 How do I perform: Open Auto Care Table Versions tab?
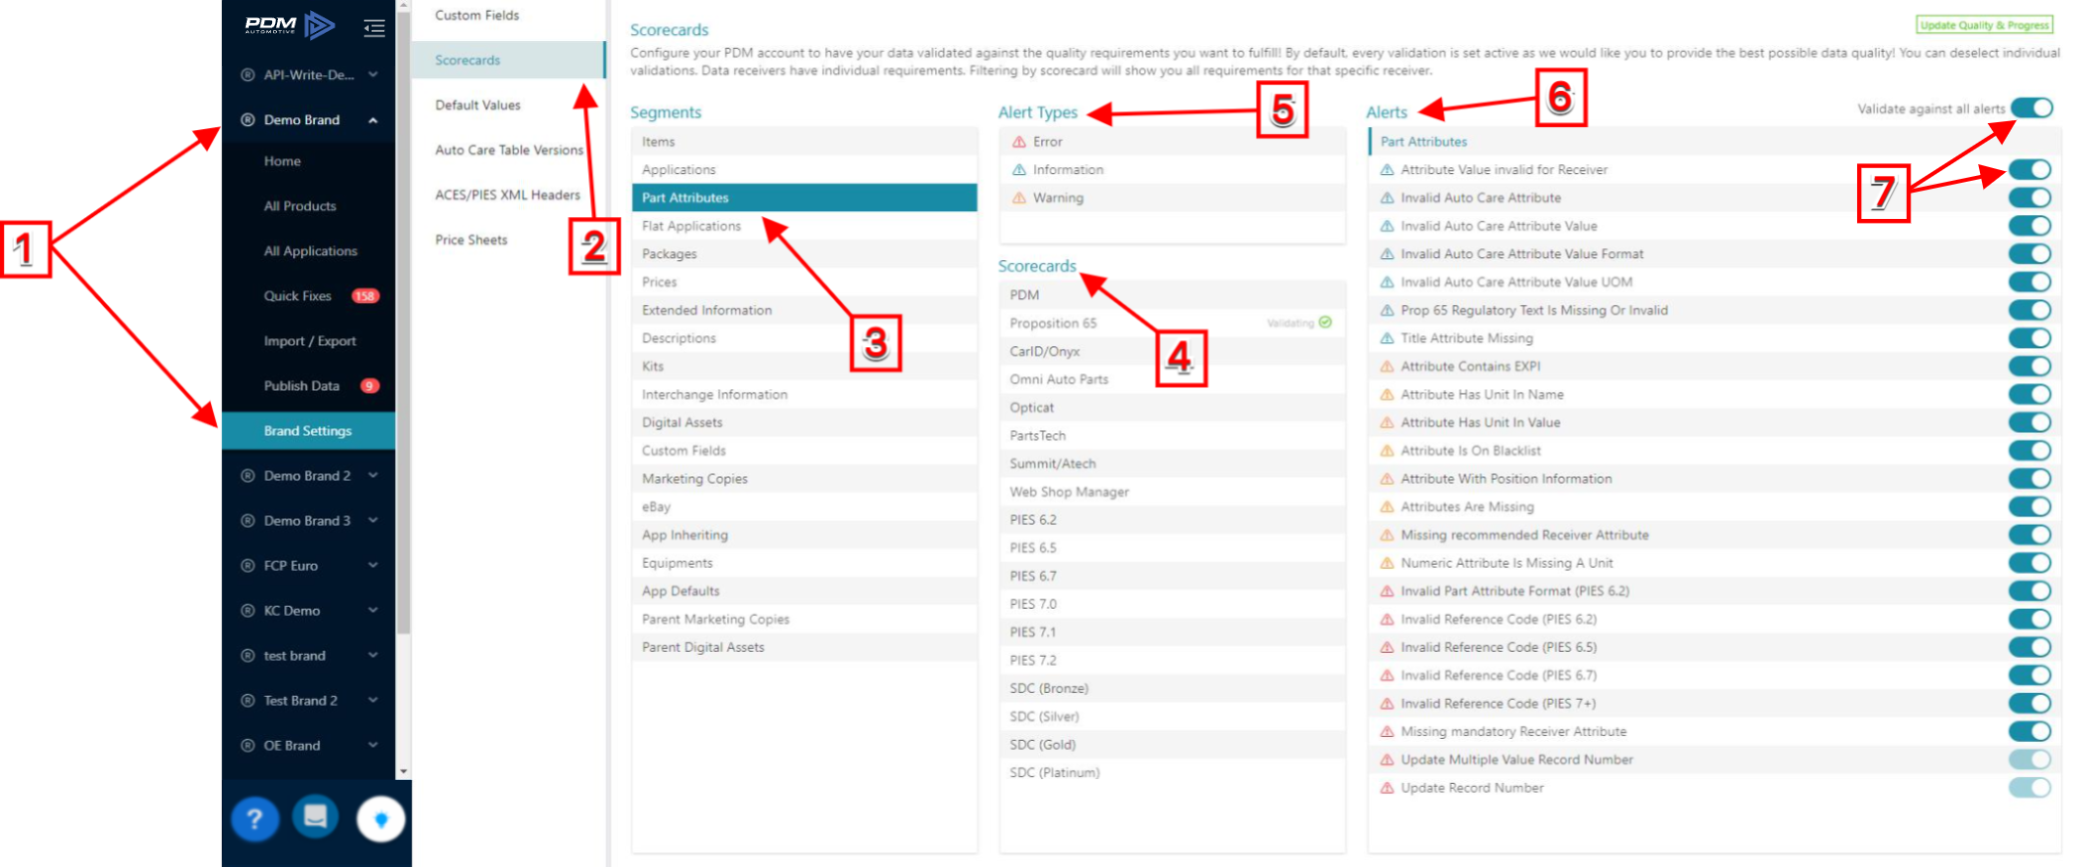pyautogui.click(x=509, y=150)
